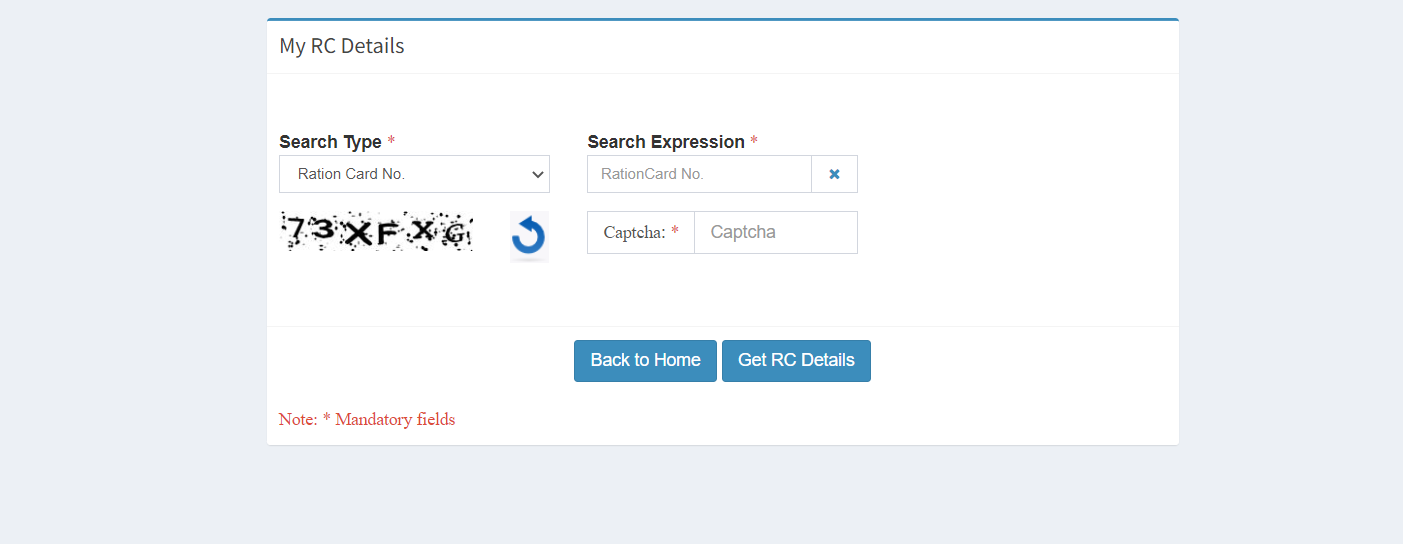Click the asterisk in the Captcha label
The height and width of the screenshot is (544, 1403).
pos(675,232)
